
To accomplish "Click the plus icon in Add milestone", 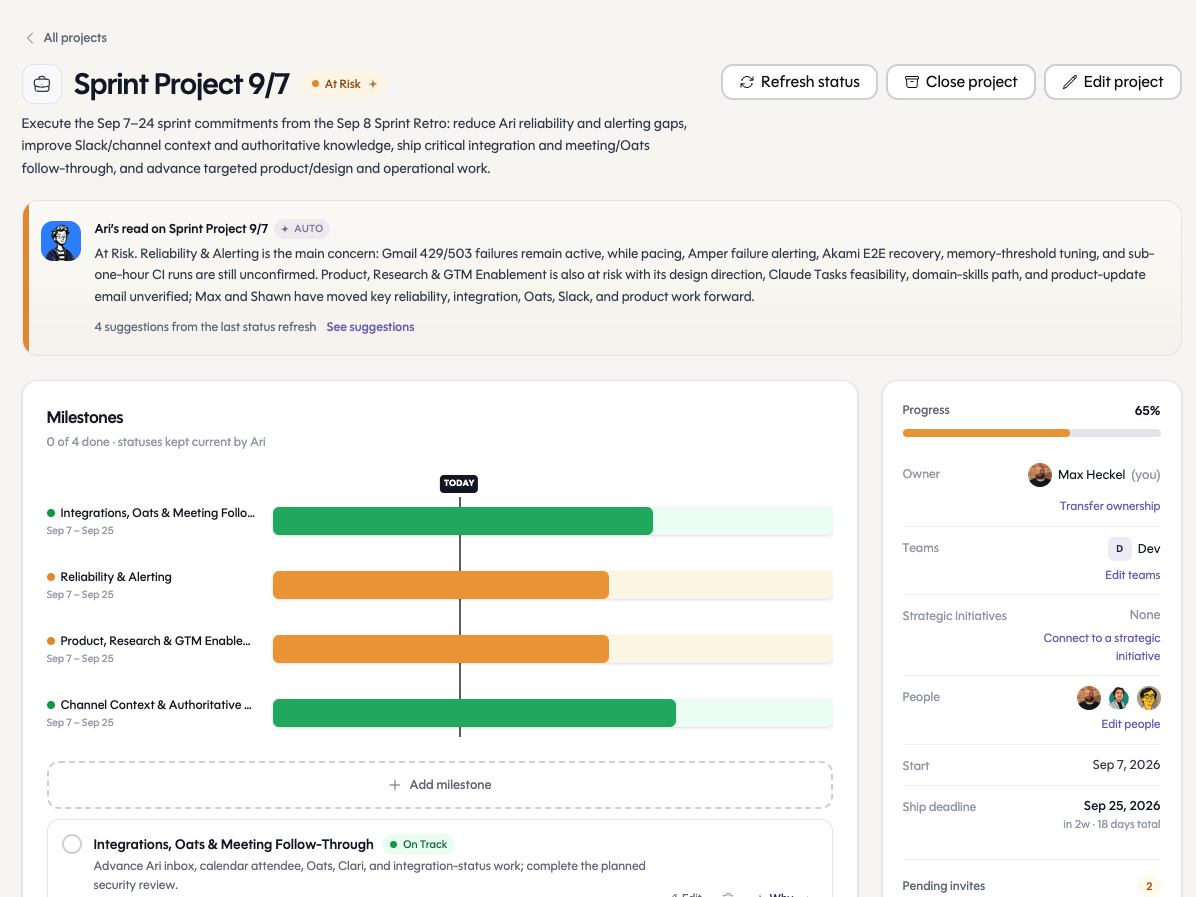I will point(394,785).
